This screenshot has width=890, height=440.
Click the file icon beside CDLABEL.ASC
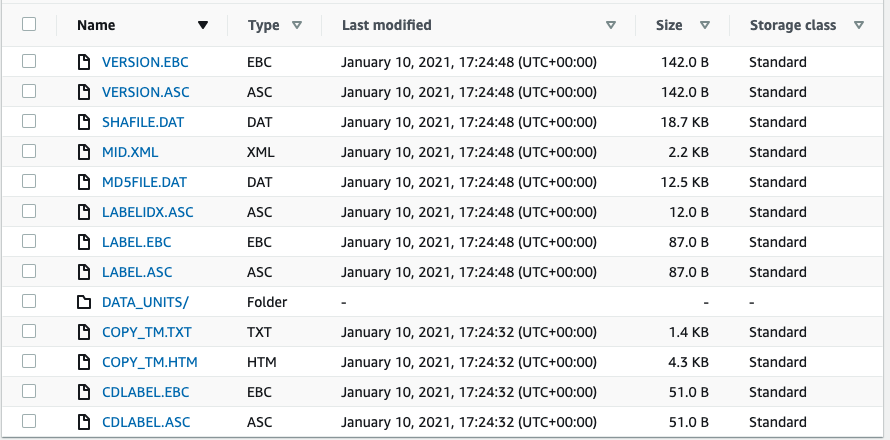point(84,422)
